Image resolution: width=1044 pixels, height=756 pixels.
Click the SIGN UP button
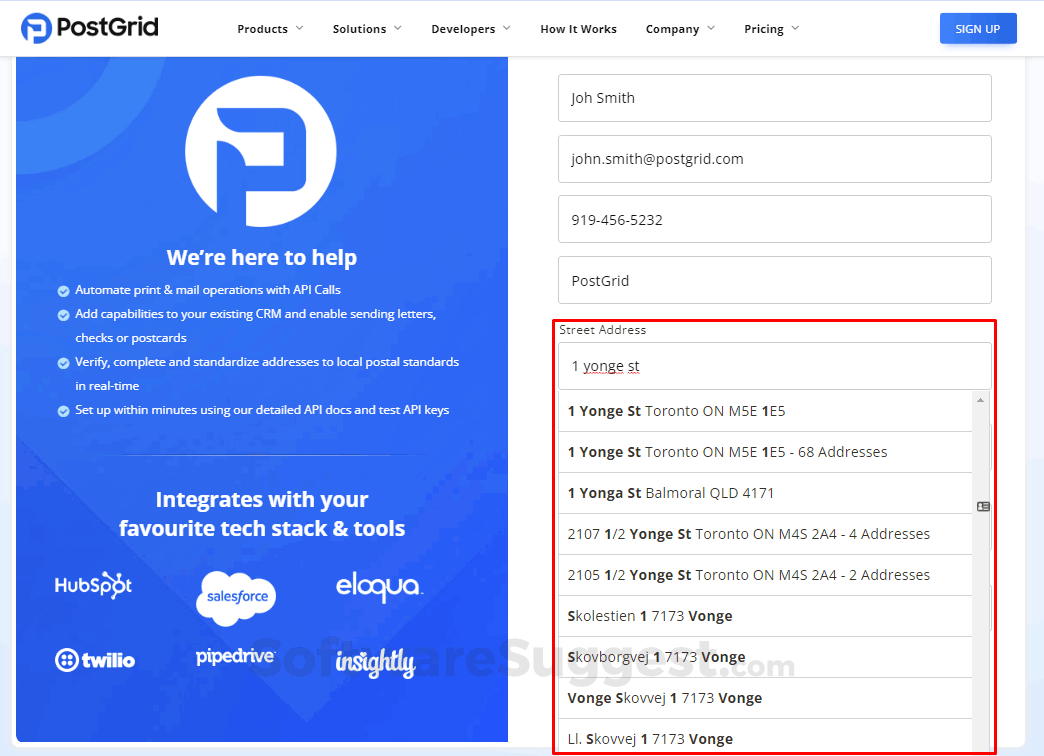[x=978, y=28]
